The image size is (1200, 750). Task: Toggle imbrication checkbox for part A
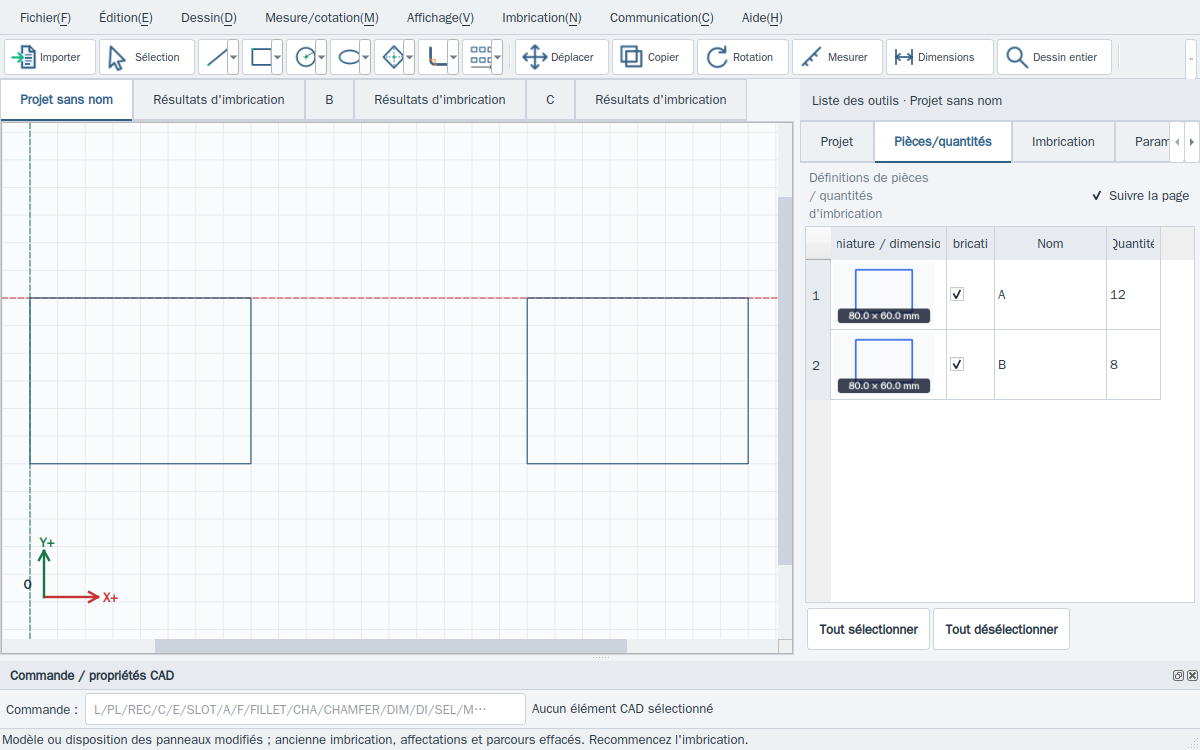pyautogui.click(x=957, y=294)
